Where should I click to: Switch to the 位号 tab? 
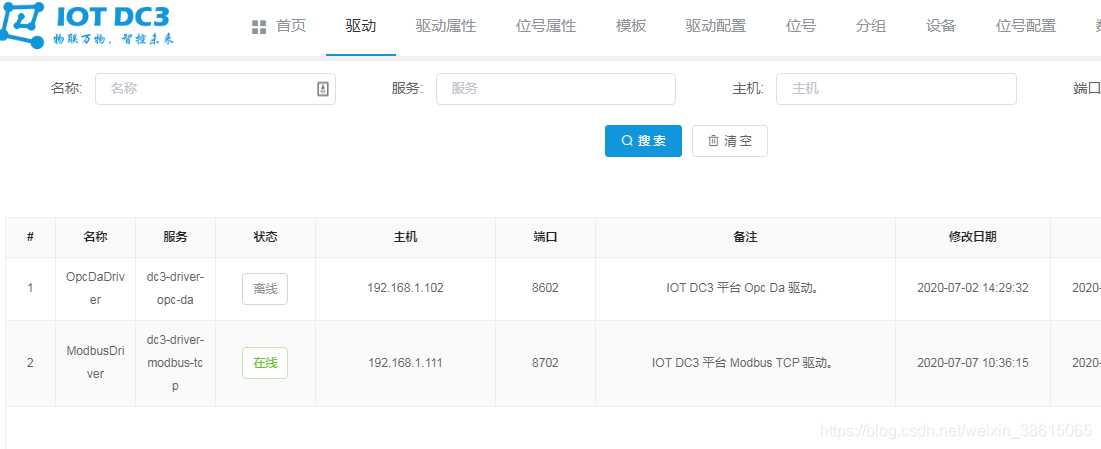[801, 27]
